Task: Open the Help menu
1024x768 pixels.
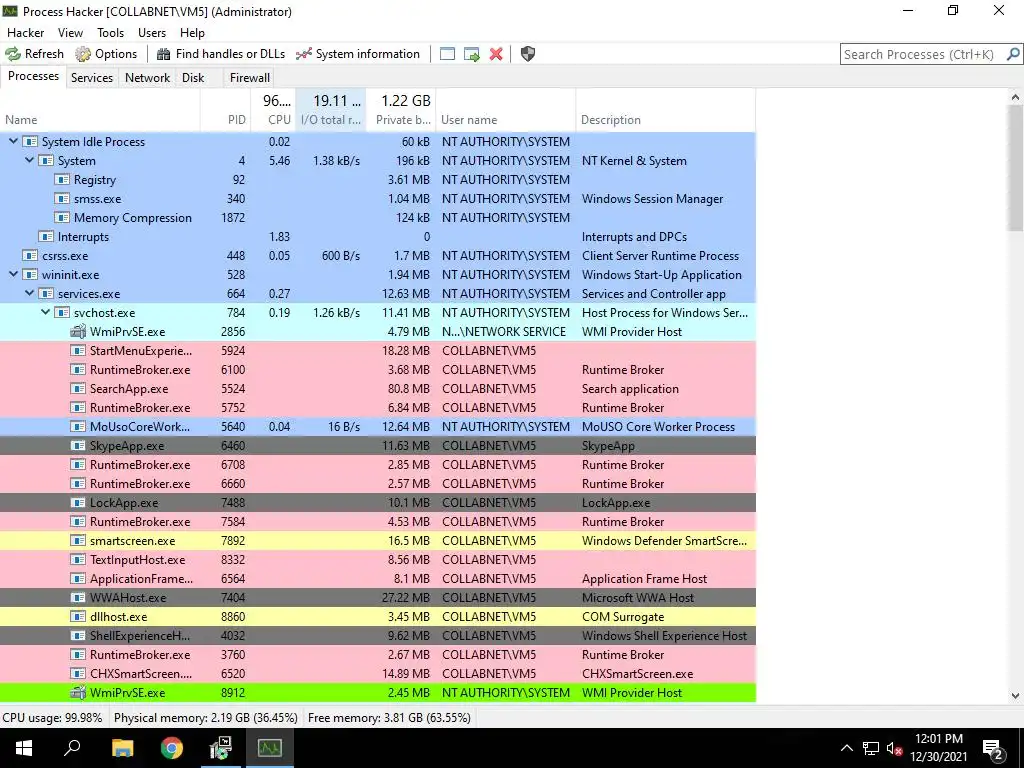Action: [x=192, y=33]
